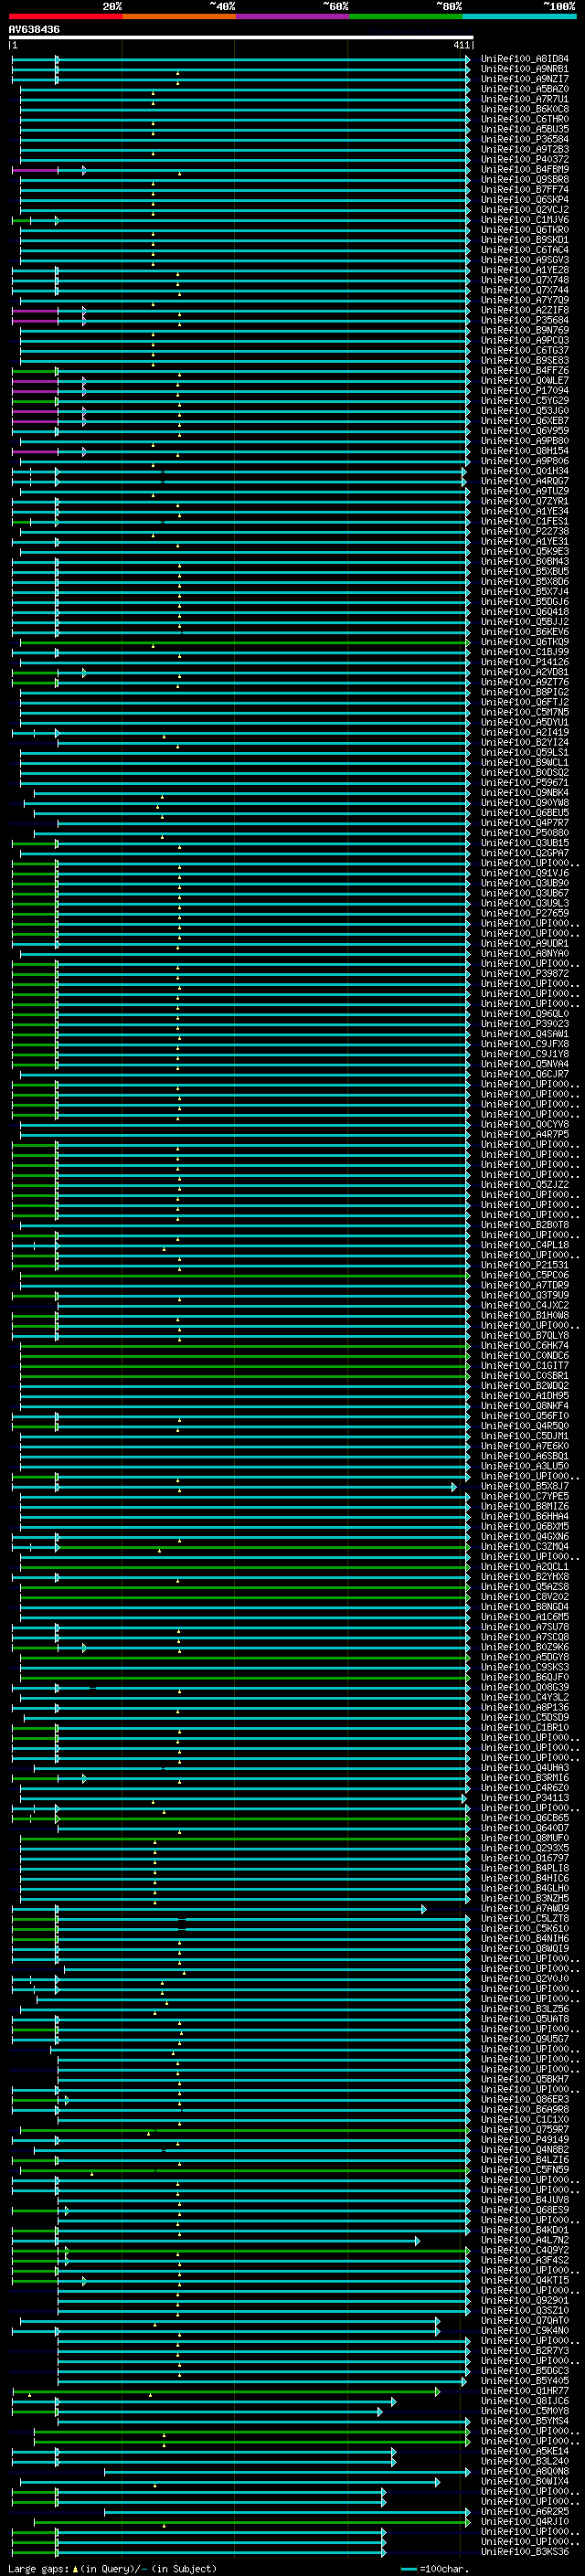This screenshot has height=2576, width=585.
Task: Select label UniRef100_P17094
Action: pos(525,391)
